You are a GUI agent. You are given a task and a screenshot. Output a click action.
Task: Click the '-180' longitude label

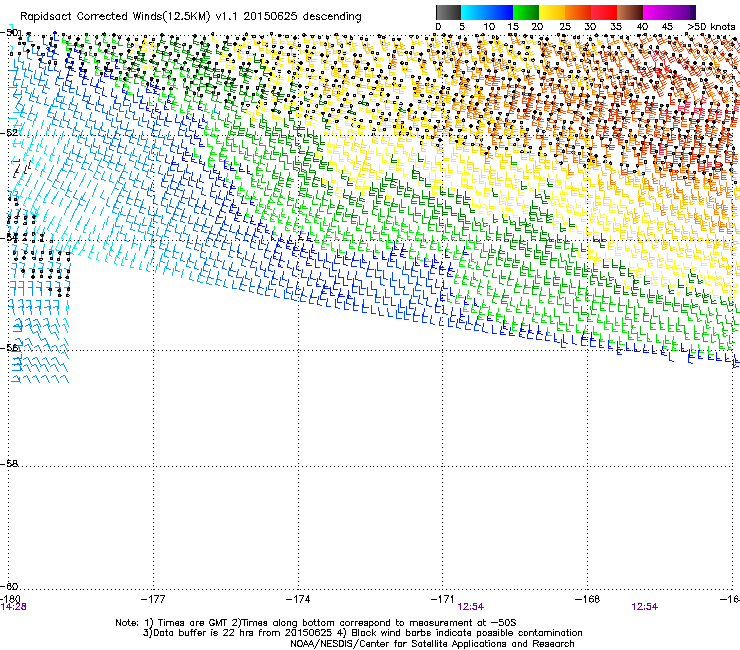pyautogui.click(x=10, y=599)
